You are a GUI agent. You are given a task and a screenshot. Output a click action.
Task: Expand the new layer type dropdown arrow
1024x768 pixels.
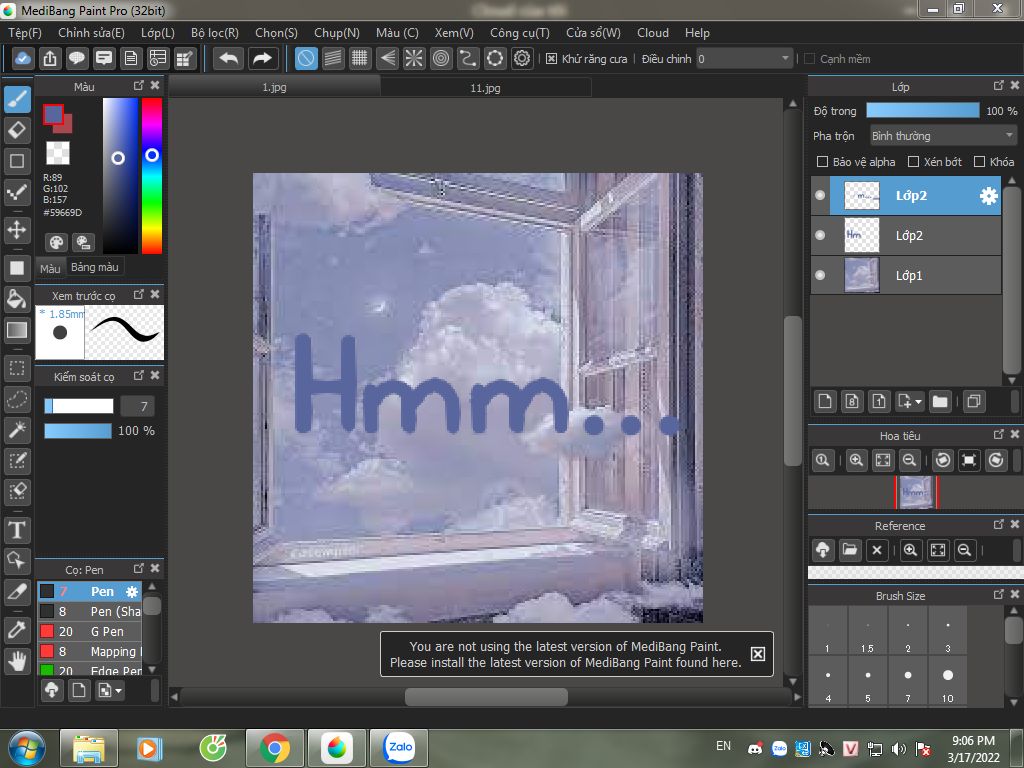pos(918,401)
